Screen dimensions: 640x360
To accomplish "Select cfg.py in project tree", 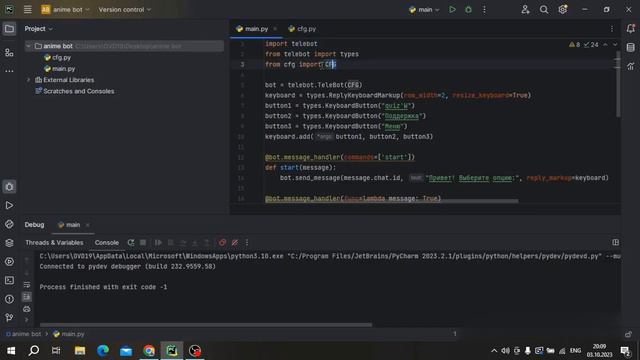I will [58, 58].
